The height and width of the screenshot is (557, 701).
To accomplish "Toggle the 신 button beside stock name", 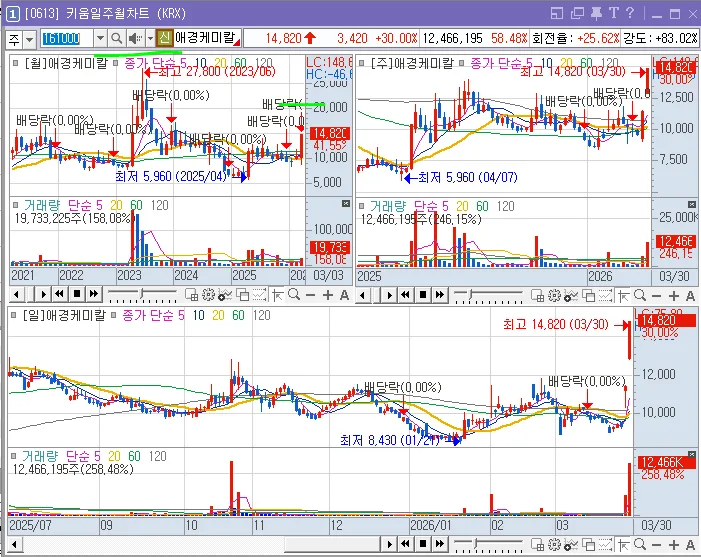I will 165,38.
